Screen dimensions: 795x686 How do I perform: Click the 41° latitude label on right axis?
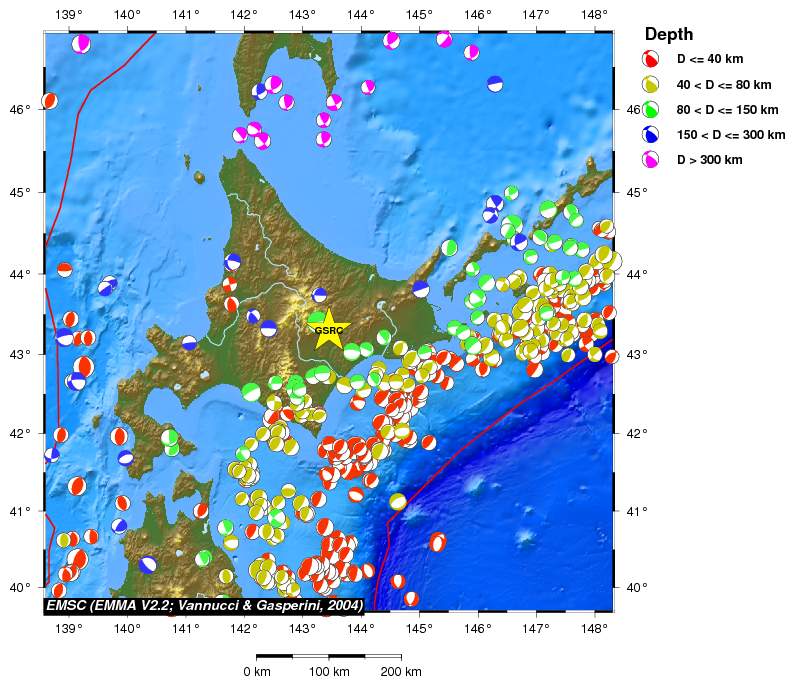637,511
